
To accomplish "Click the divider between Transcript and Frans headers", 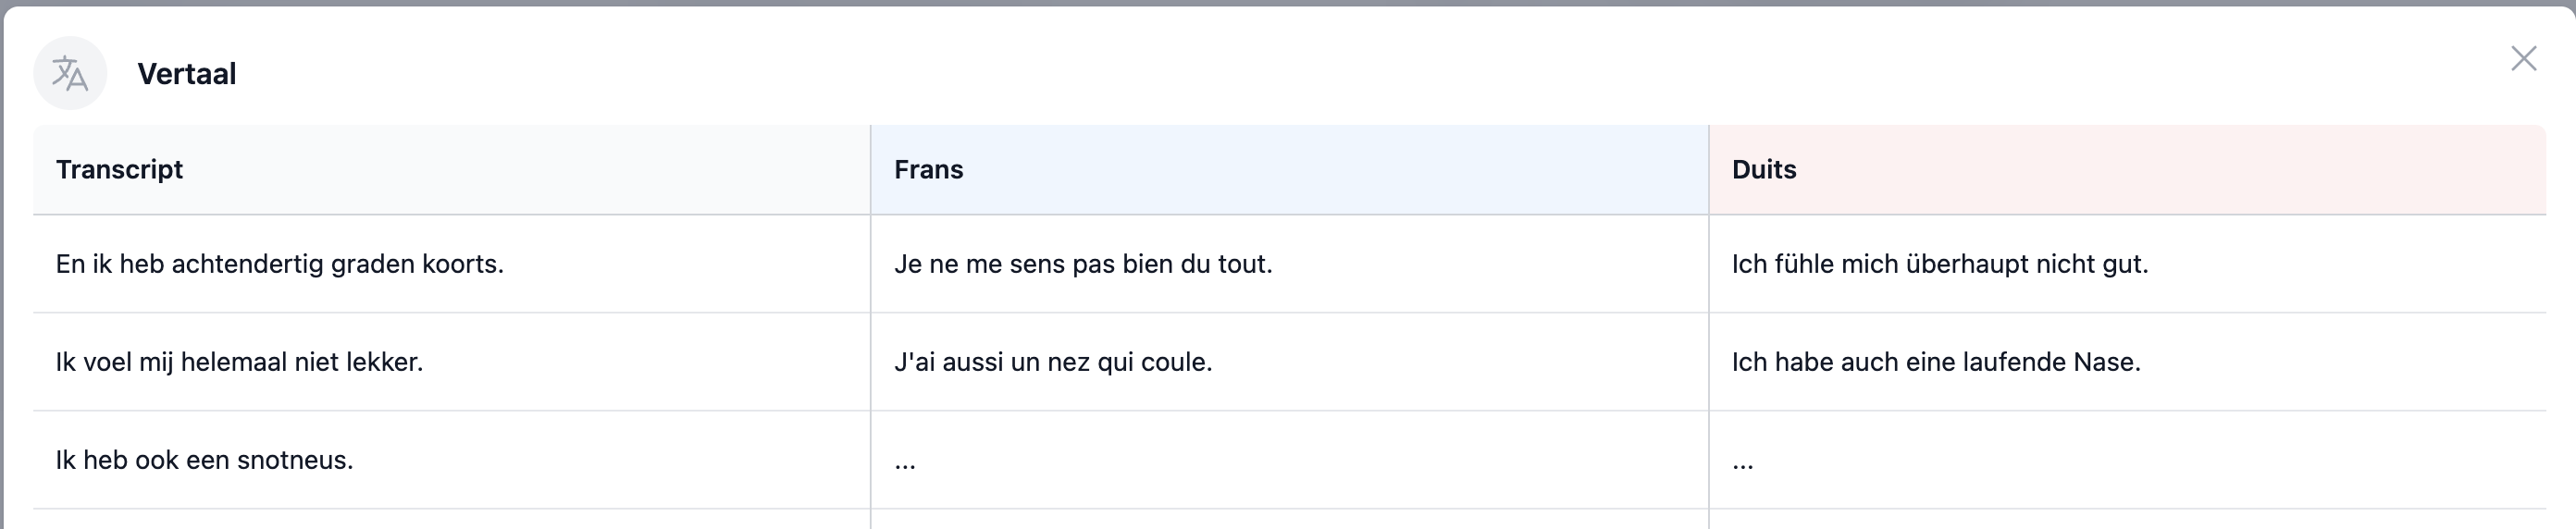I will tap(871, 170).
